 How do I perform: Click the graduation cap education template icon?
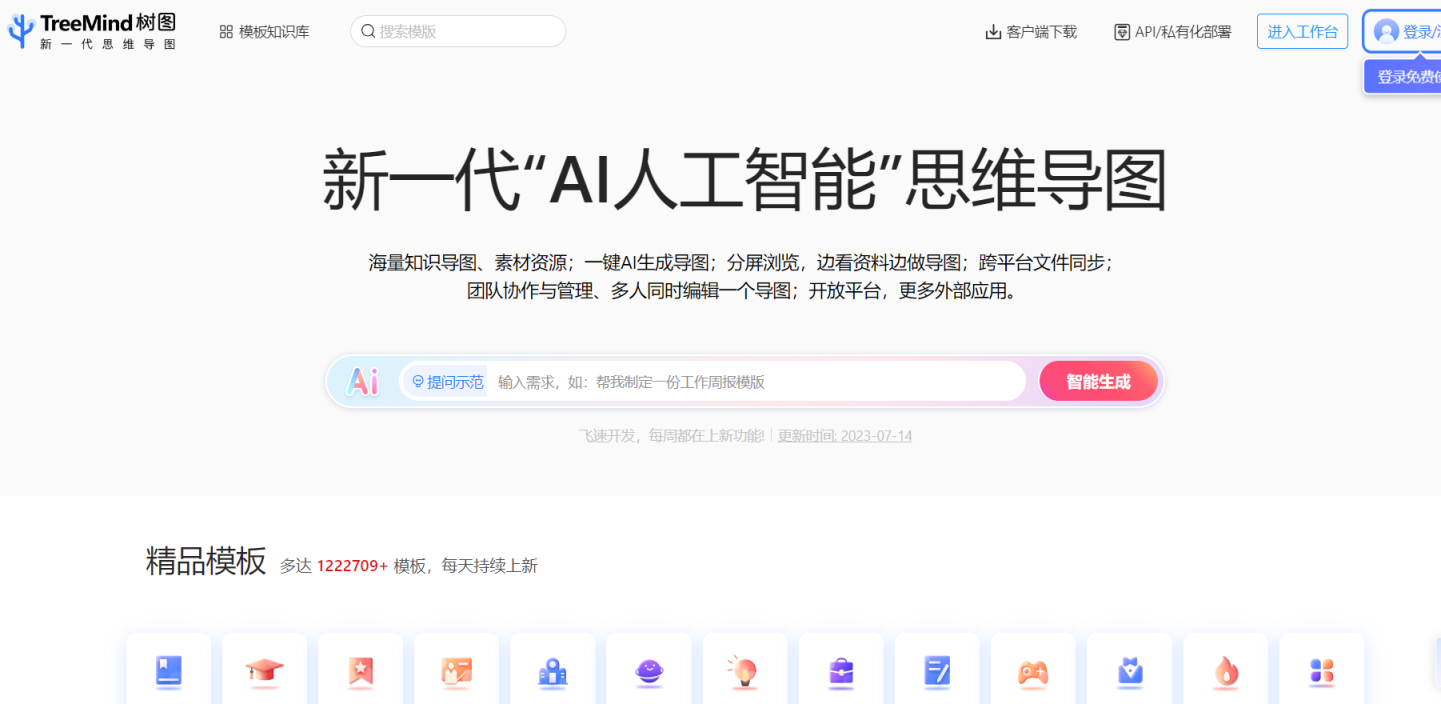pos(264,672)
